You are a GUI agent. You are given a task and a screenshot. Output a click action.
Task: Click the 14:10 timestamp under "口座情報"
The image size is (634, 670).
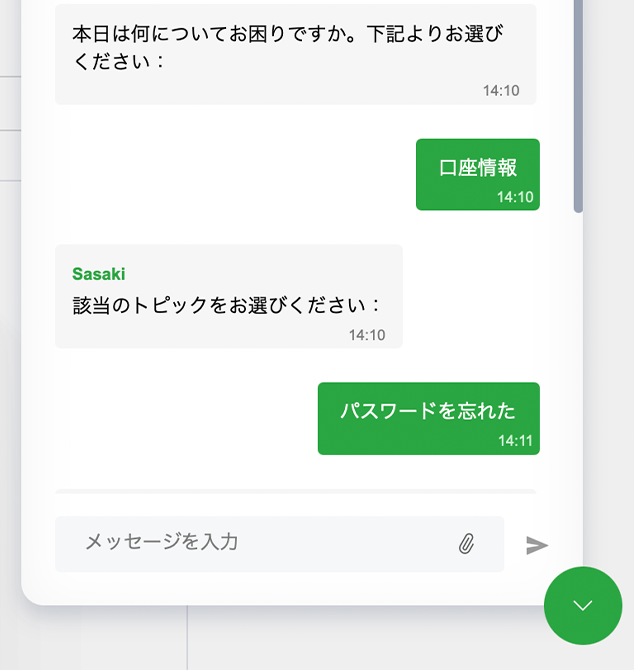(516, 197)
